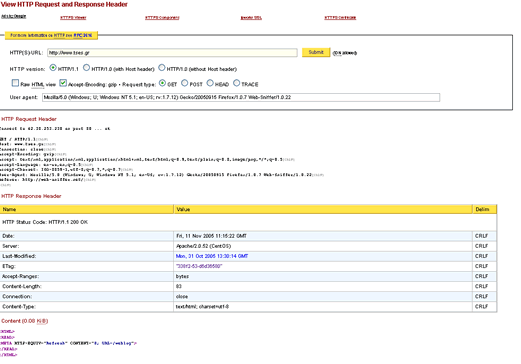
Task: Click the Content-Type: name cell
Action: point(87,306)
